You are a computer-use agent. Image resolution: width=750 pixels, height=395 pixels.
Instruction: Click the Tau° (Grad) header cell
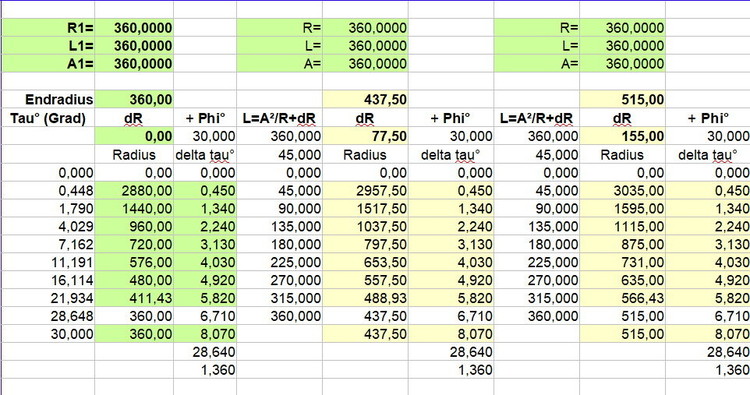click(x=48, y=118)
